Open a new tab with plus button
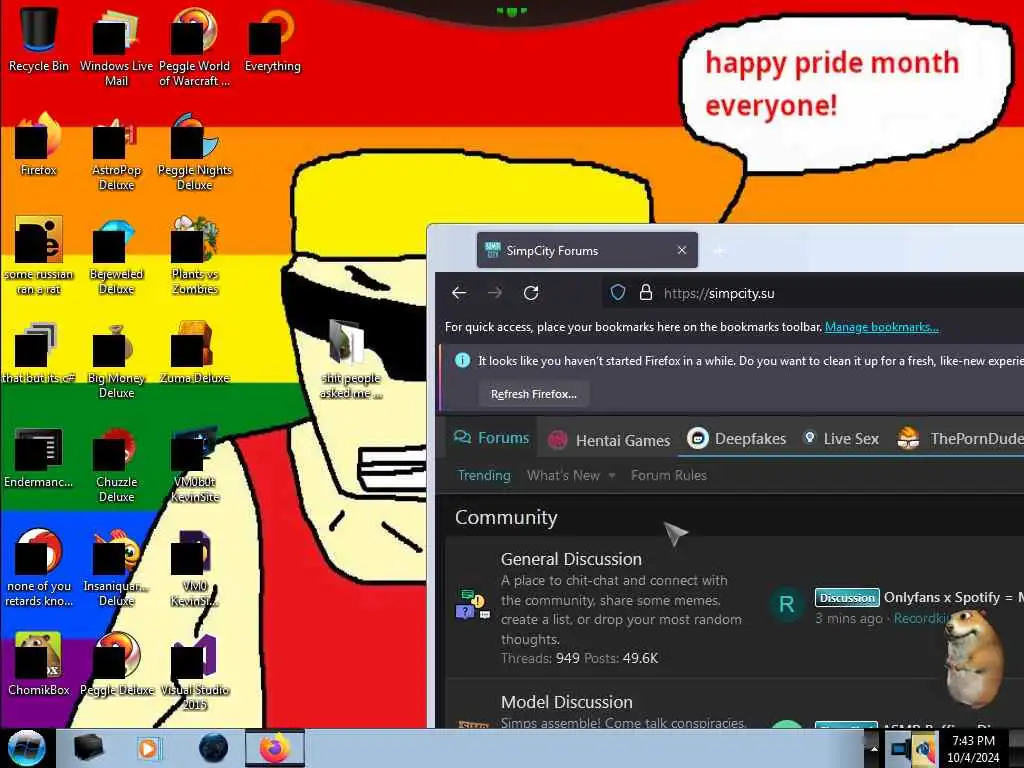Screen dimensions: 1024x768 (719, 251)
